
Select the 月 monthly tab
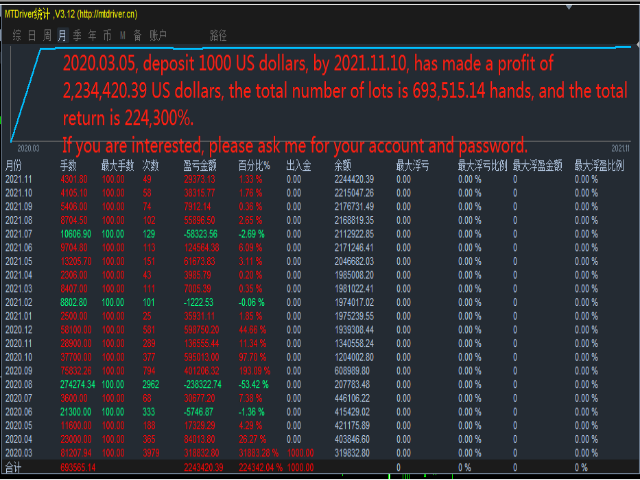62,36
